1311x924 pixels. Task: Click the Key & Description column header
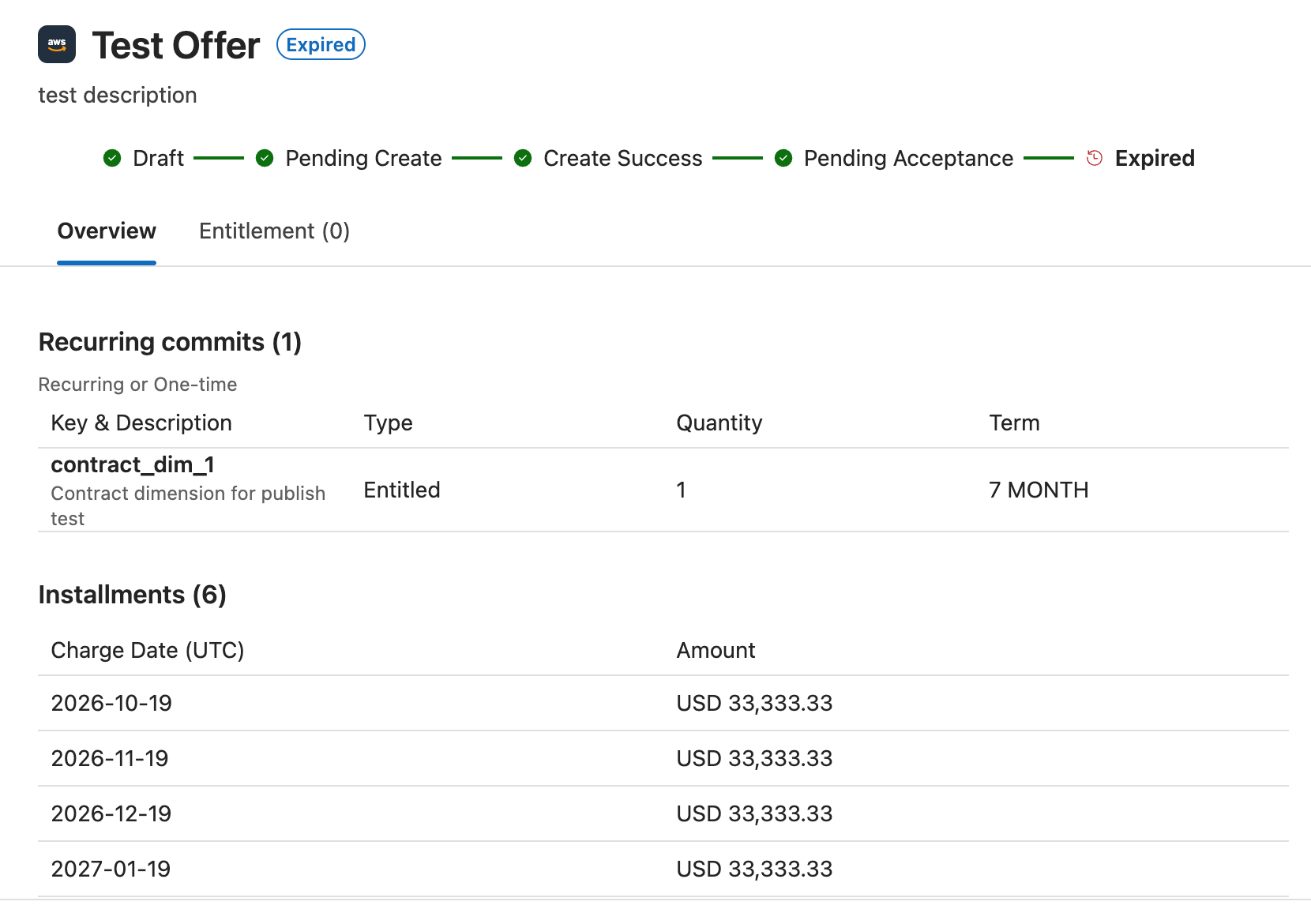(x=141, y=423)
